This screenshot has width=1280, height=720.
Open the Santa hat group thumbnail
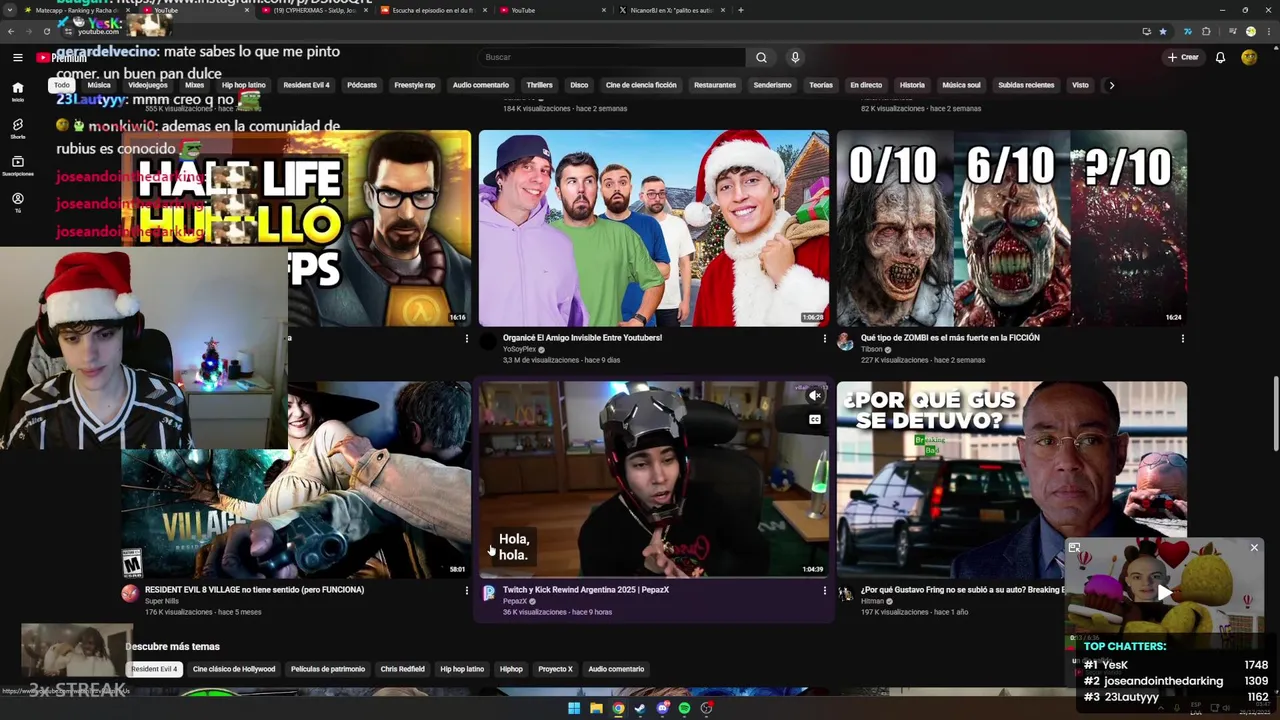pyautogui.click(x=654, y=228)
